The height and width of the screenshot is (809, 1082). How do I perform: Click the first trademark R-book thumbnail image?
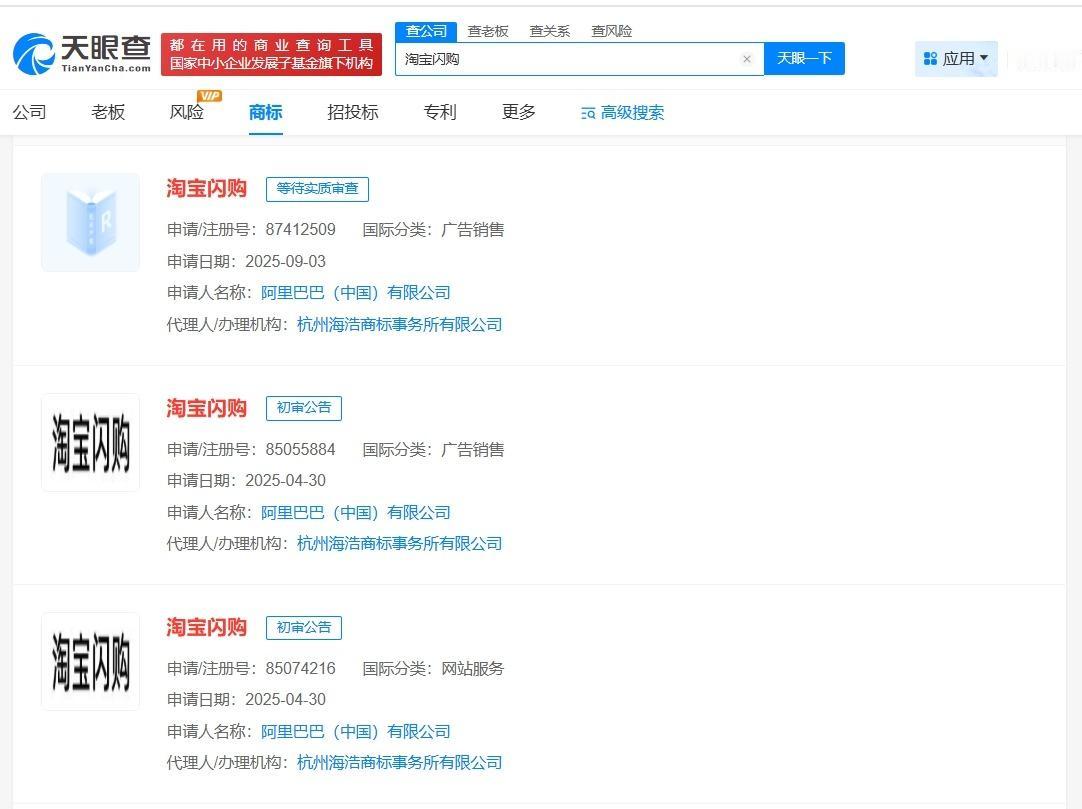click(90, 221)
